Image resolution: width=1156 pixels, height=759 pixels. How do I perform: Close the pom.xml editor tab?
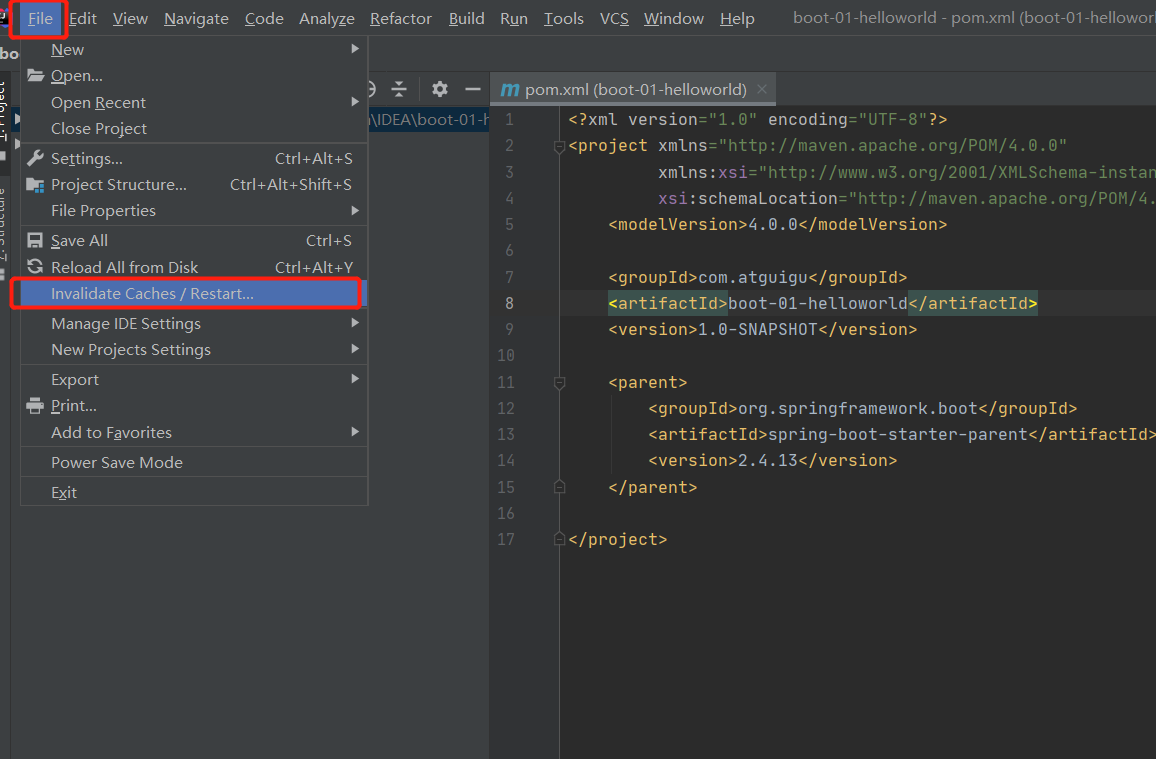click(762, 89)
